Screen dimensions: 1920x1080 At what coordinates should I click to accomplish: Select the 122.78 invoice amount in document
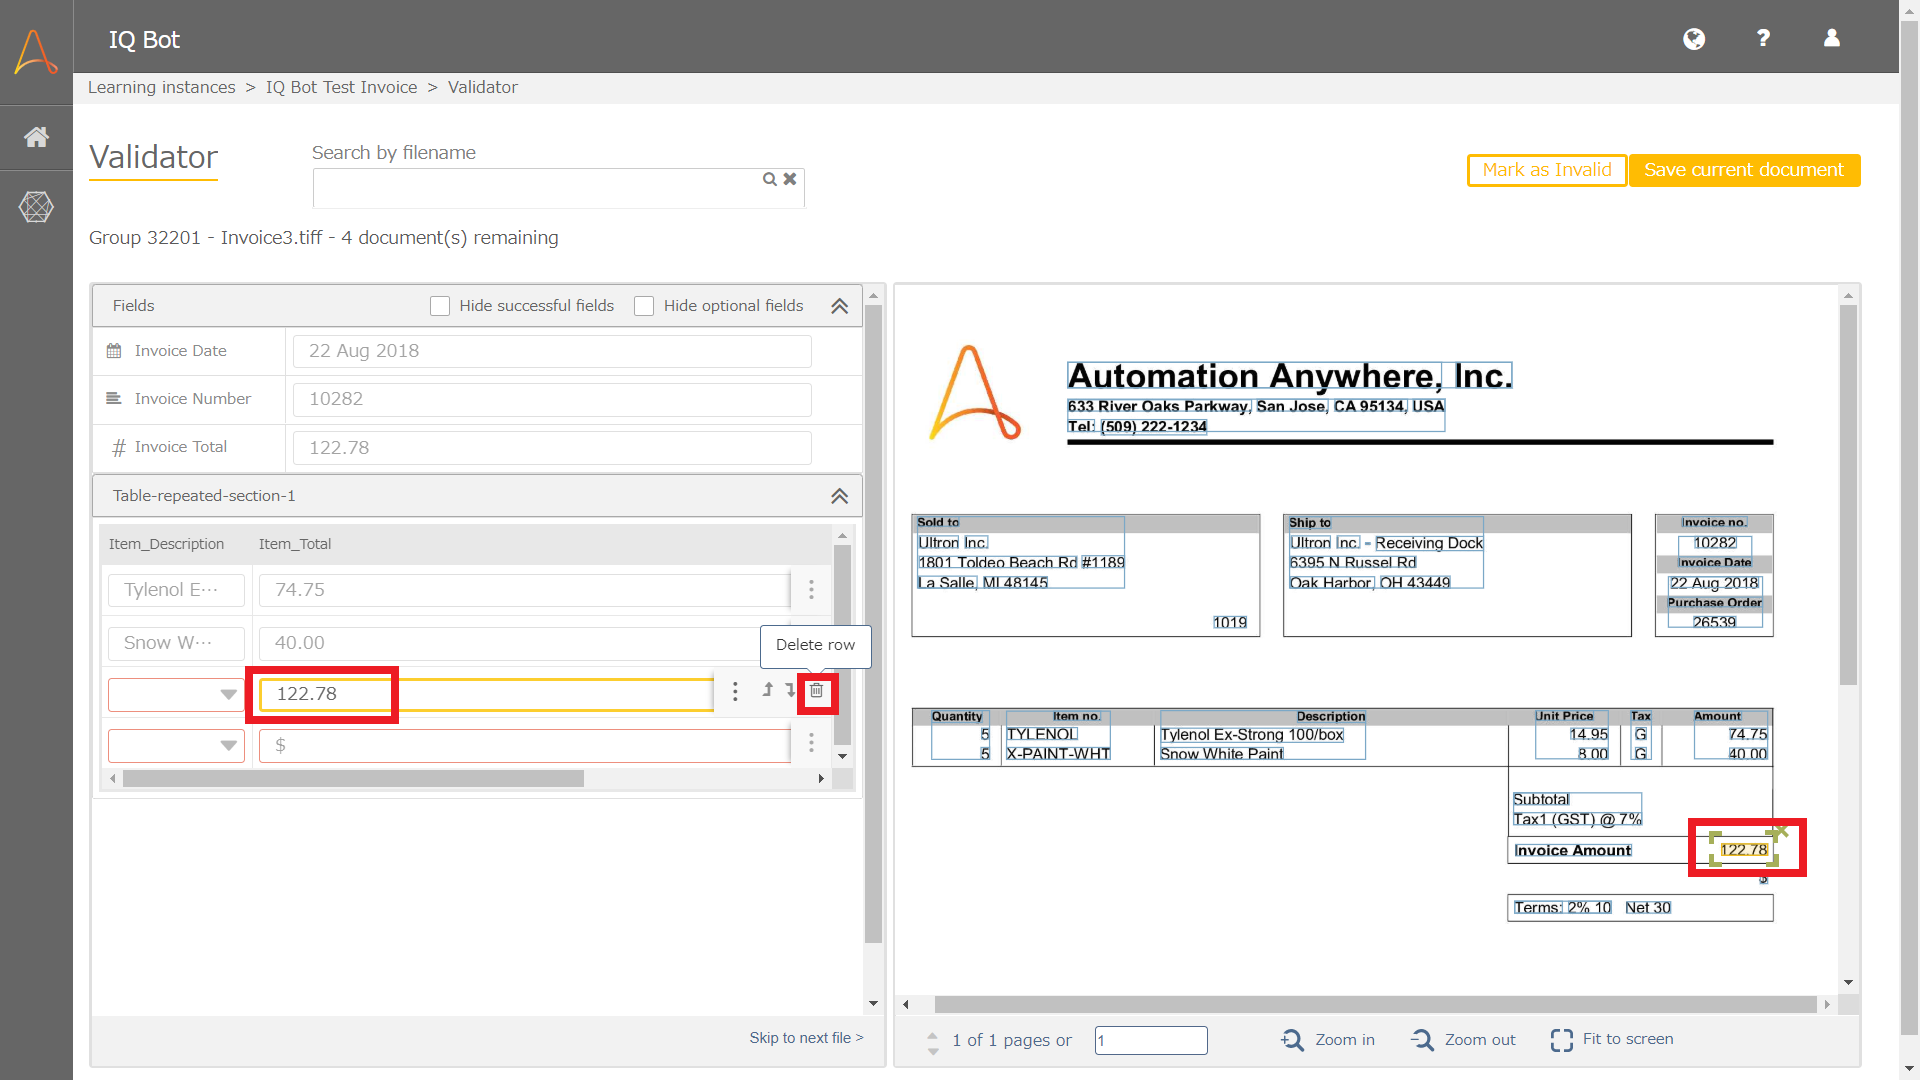tap(1744, 850)
